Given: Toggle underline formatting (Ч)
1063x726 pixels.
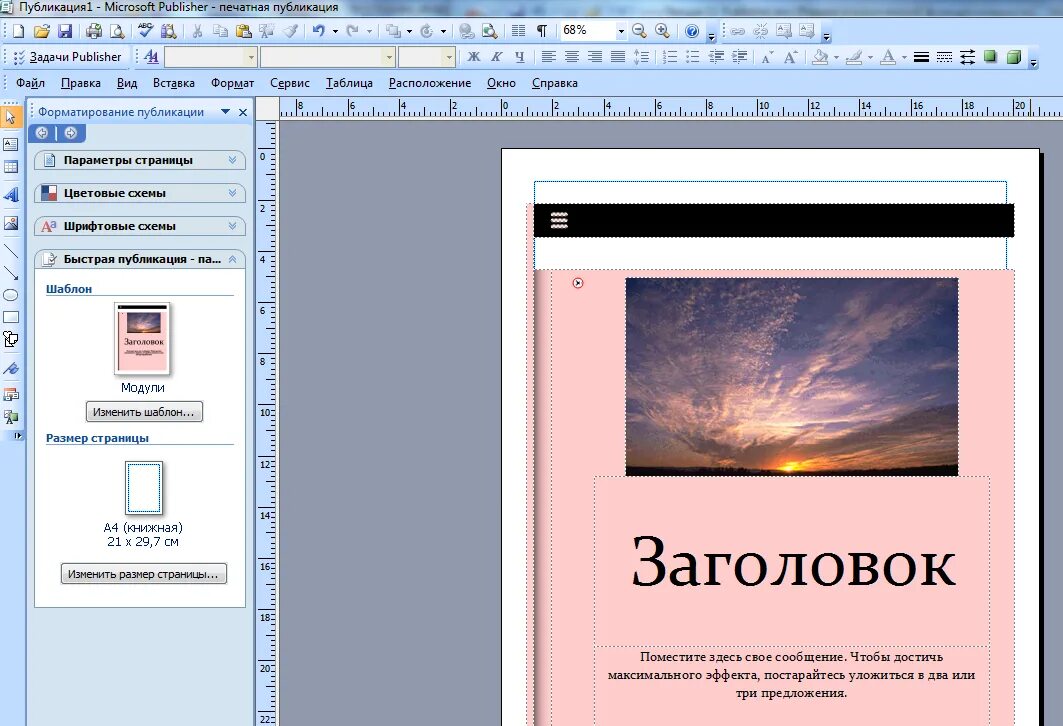Looking at the screenshot, I should 519,57.
